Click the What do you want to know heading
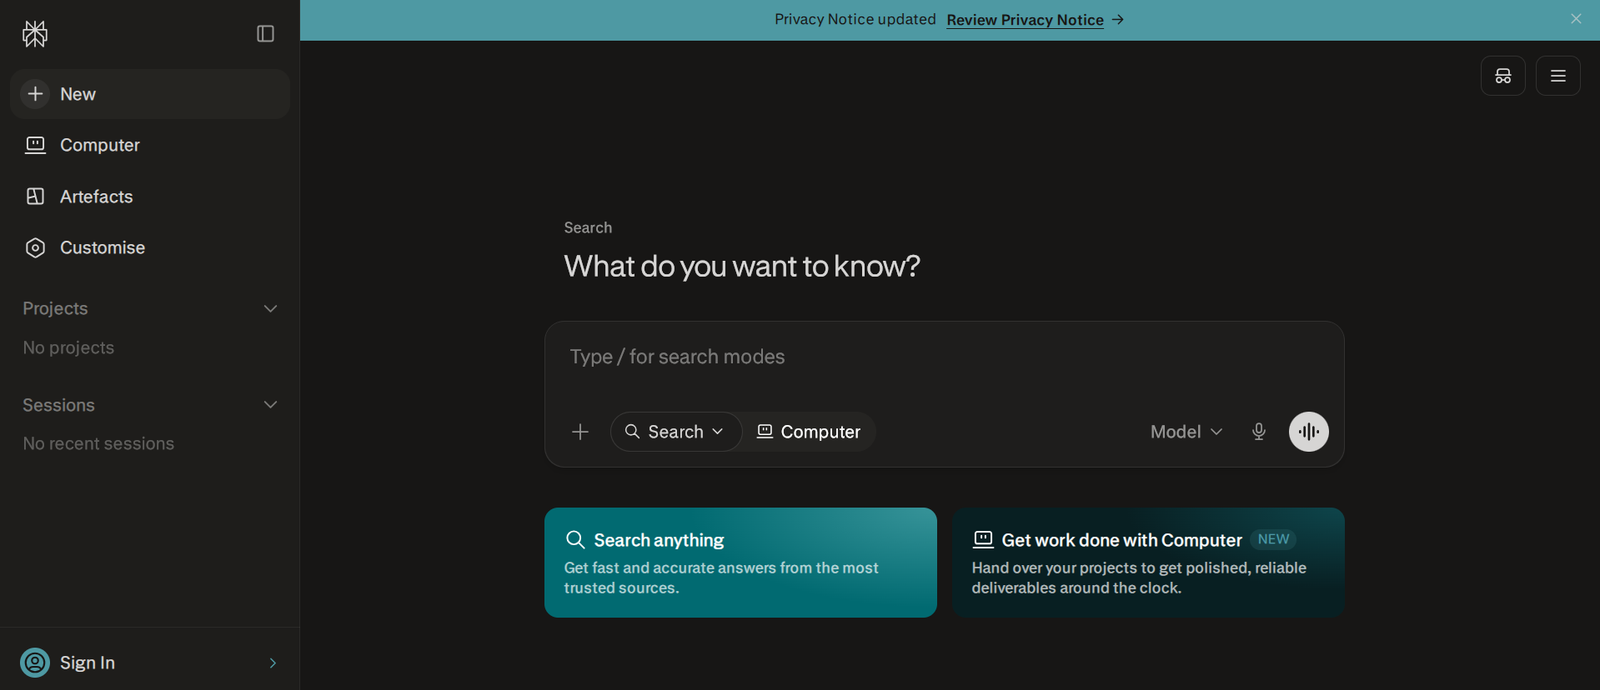Screen dimensions: 1600x690 pos(742,266)
